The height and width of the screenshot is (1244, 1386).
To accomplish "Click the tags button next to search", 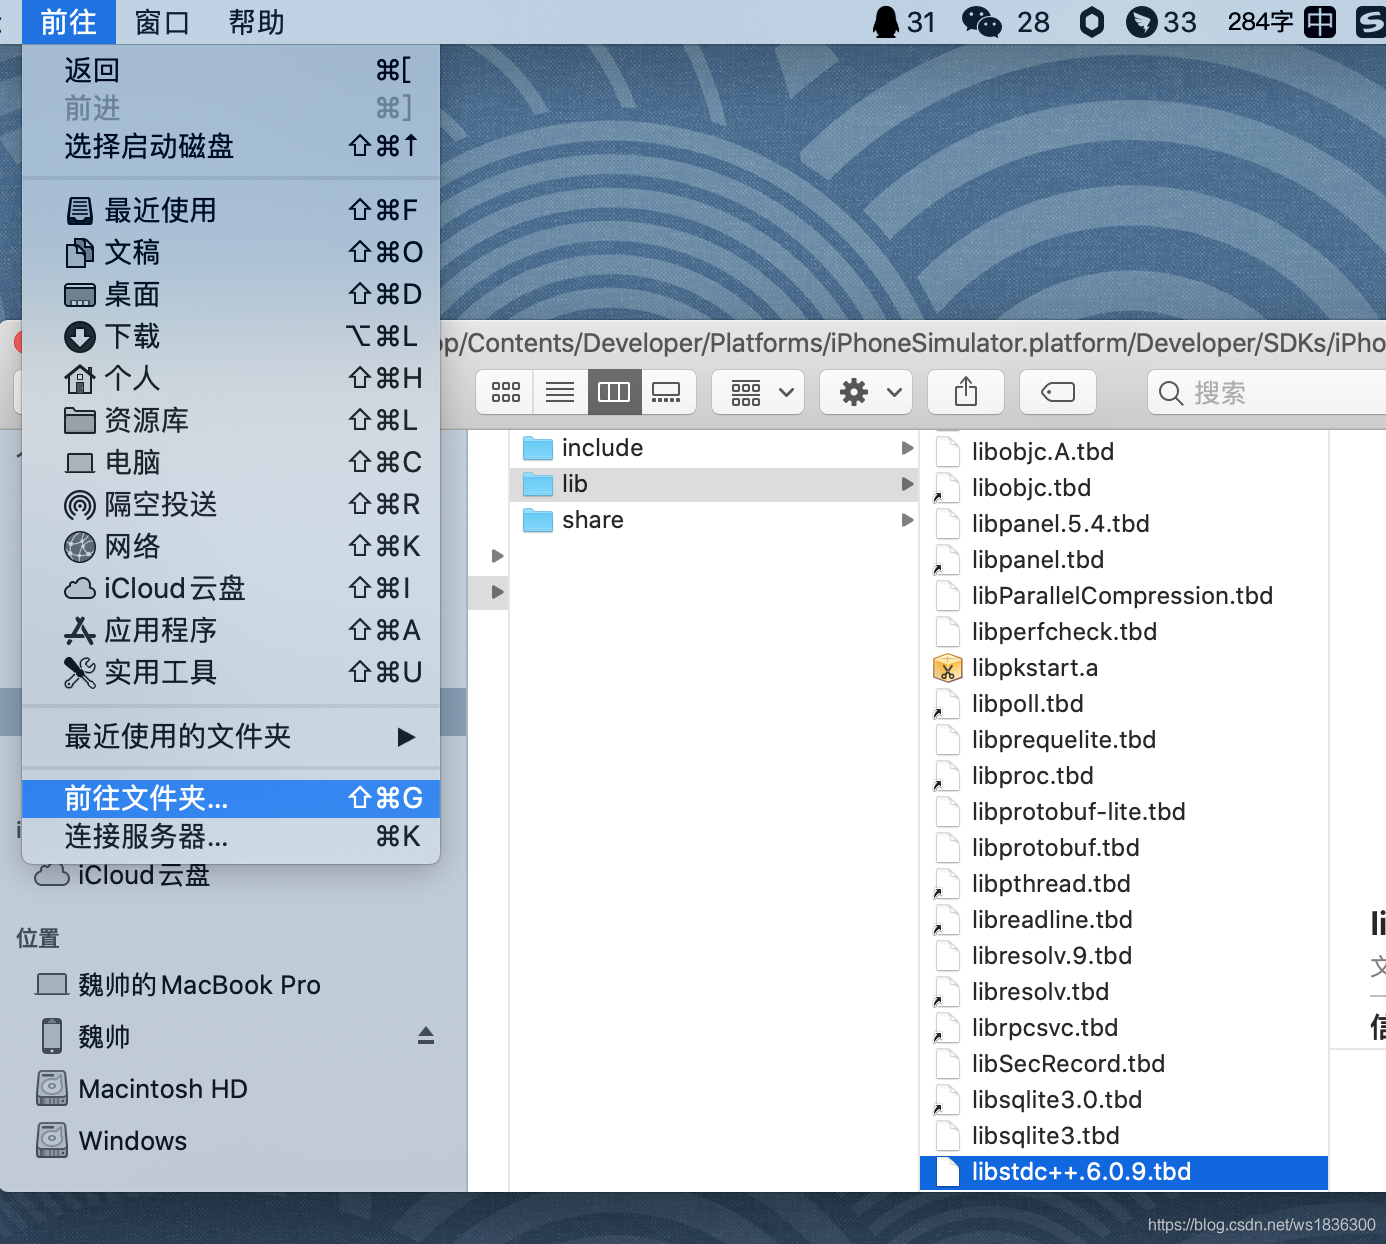I will tap(1057, 392).
